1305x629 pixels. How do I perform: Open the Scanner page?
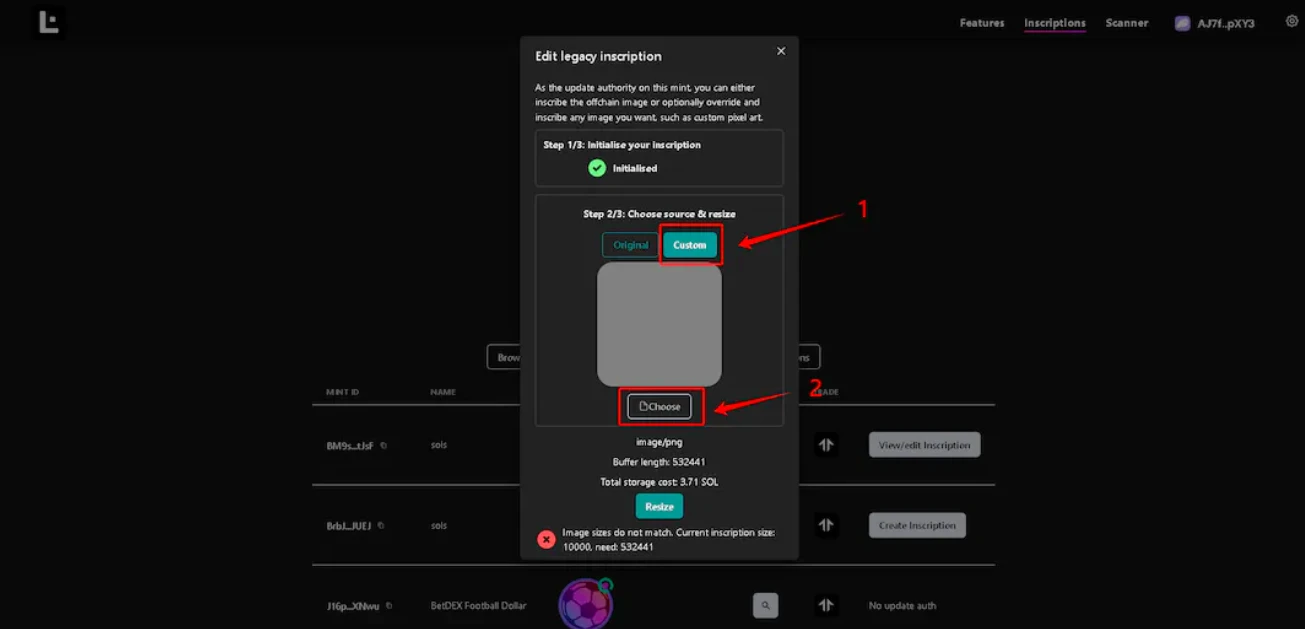tap(1126, 23)
